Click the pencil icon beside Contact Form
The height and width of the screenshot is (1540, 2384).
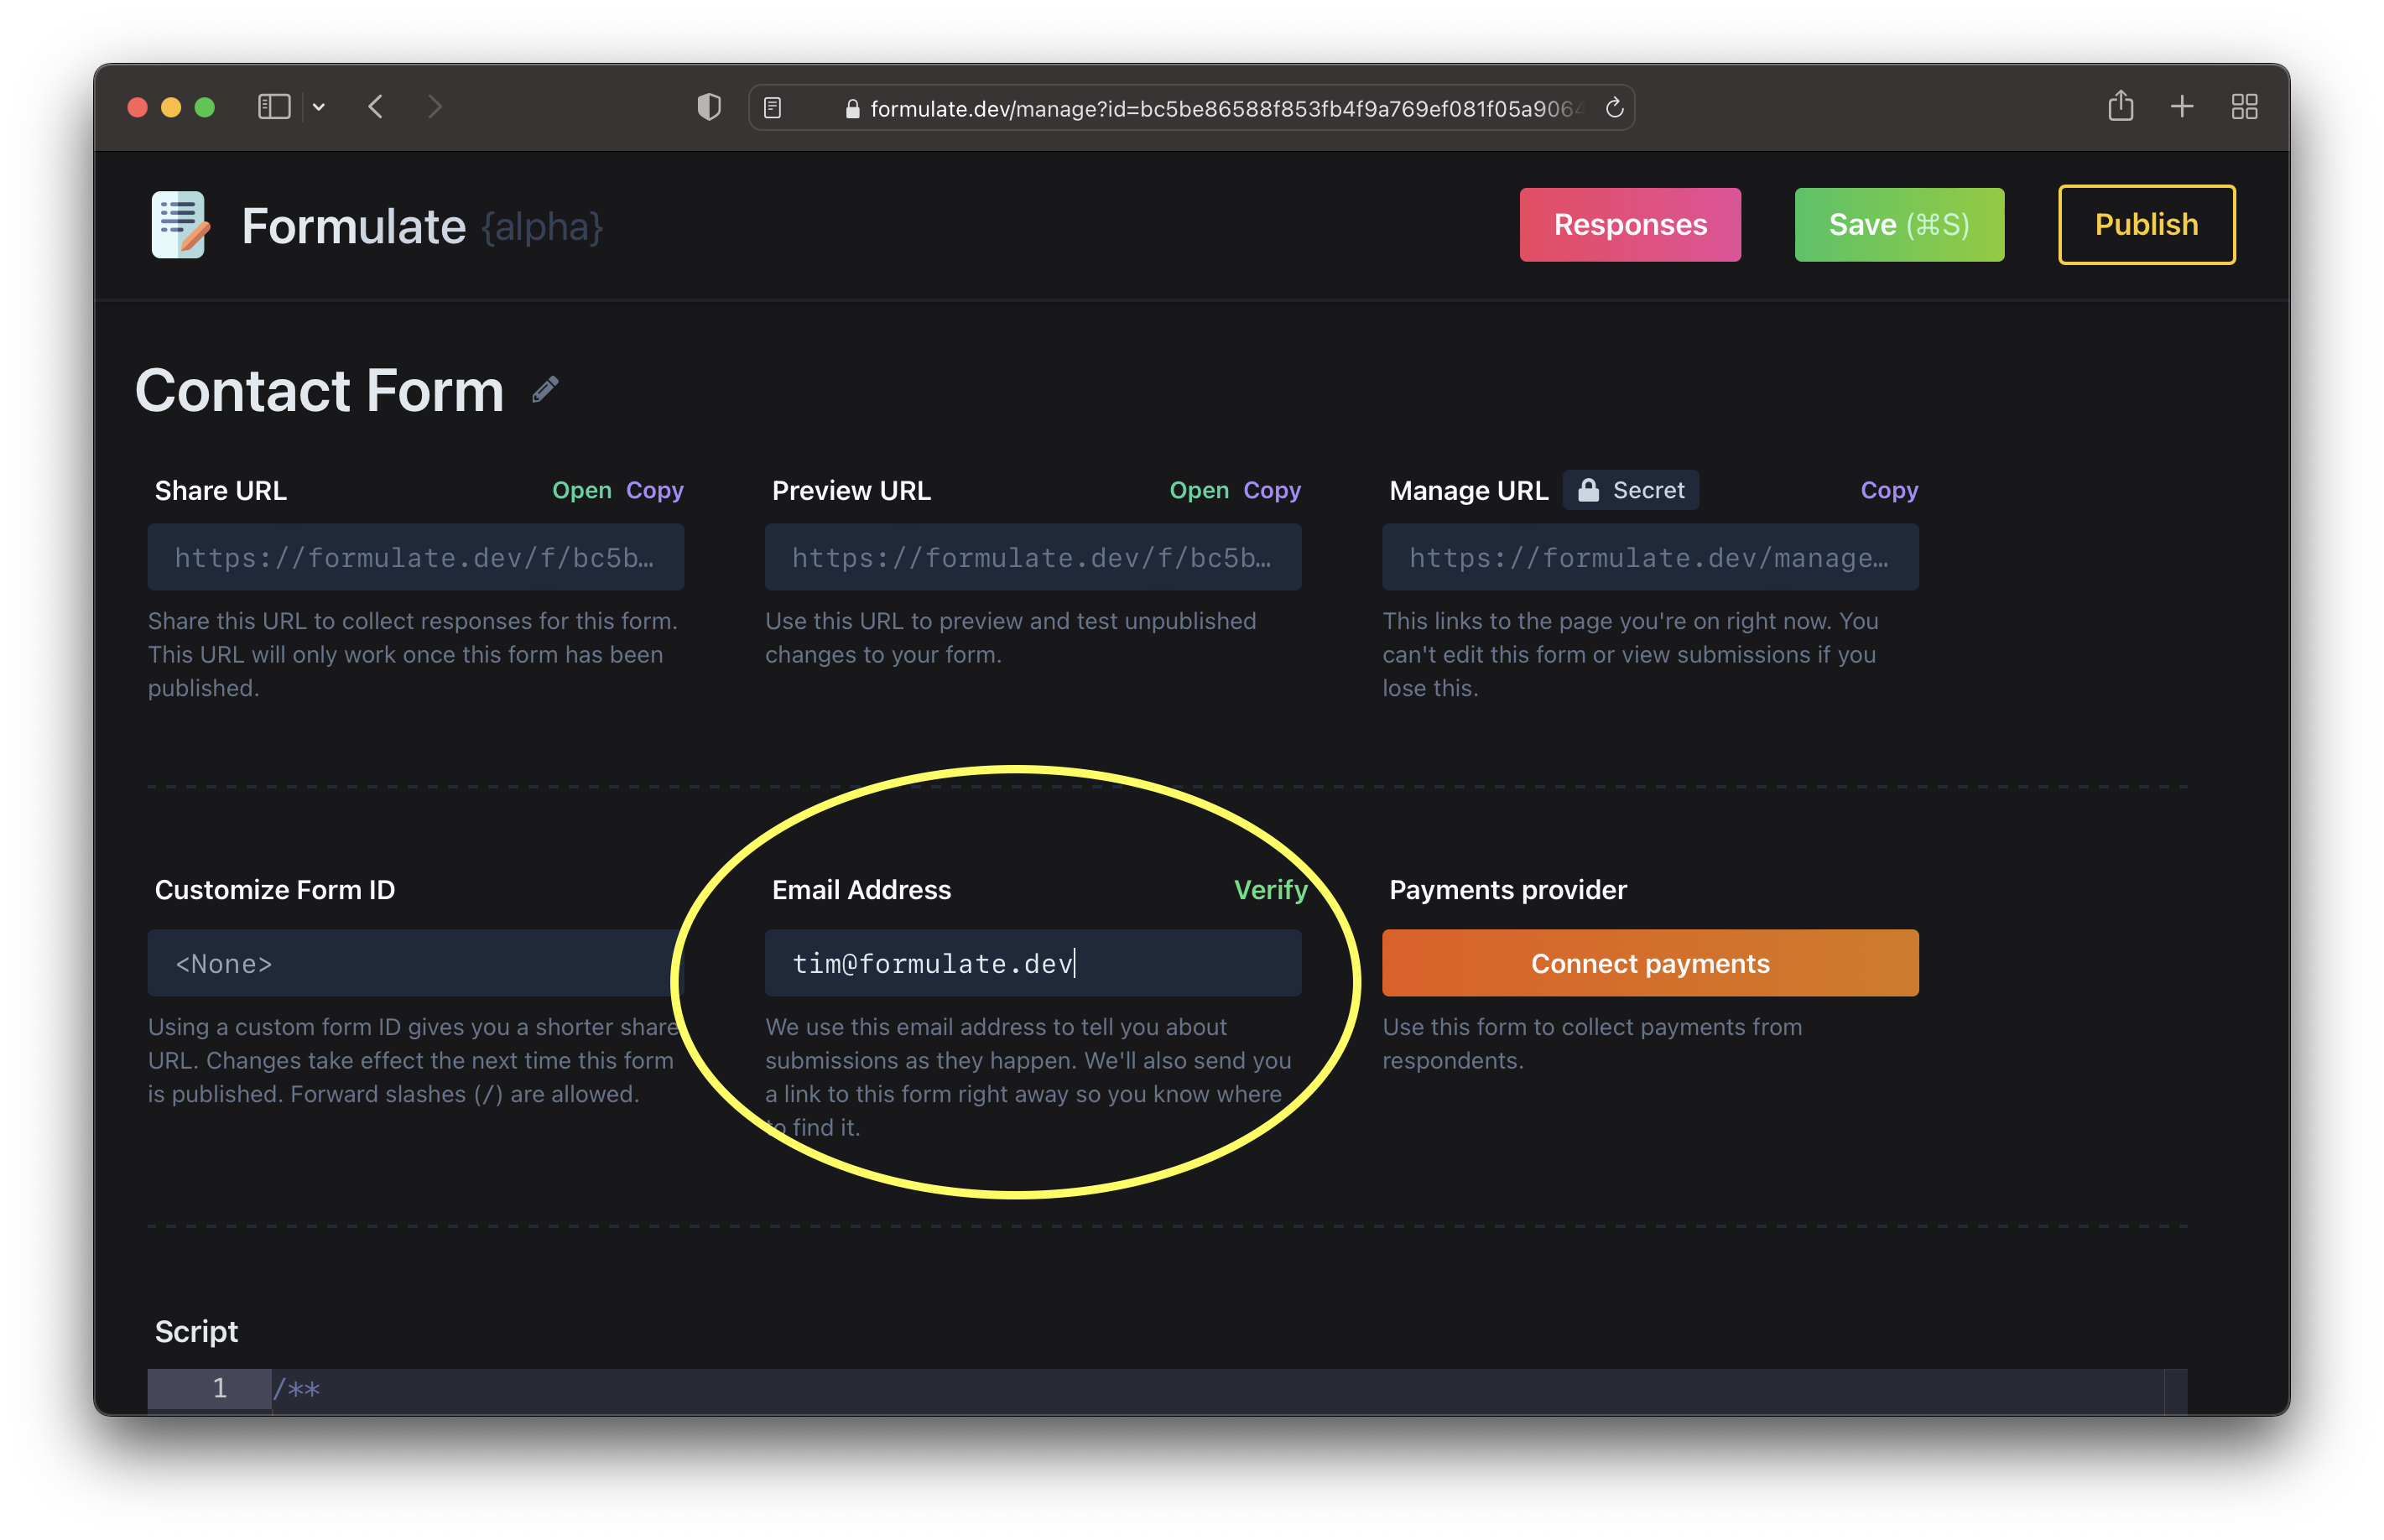[x=545, y=390]
